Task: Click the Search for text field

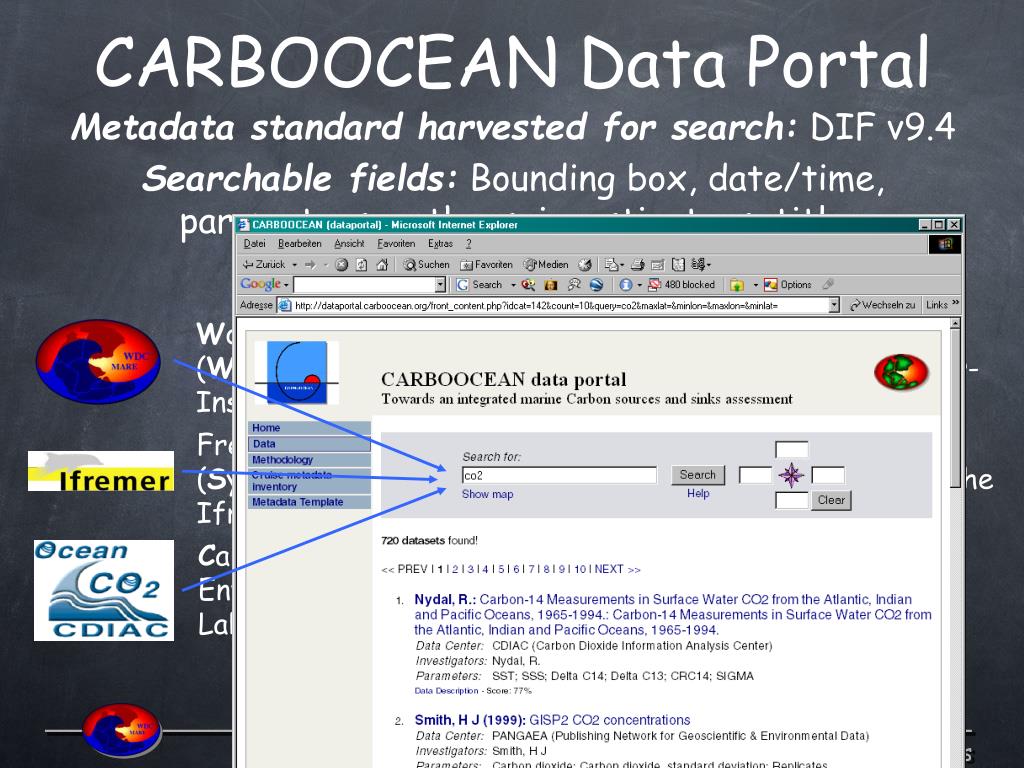Action: [x=559, y=475]
